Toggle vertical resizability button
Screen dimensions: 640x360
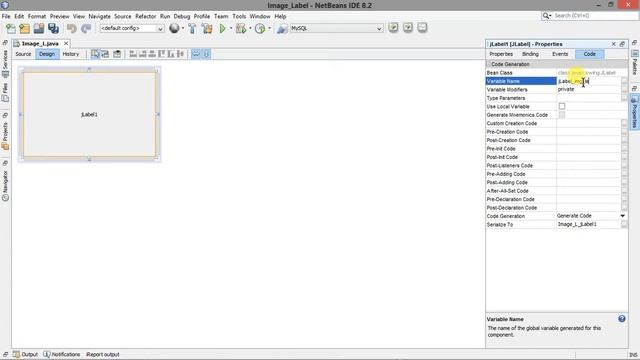[x=207, y=54]
